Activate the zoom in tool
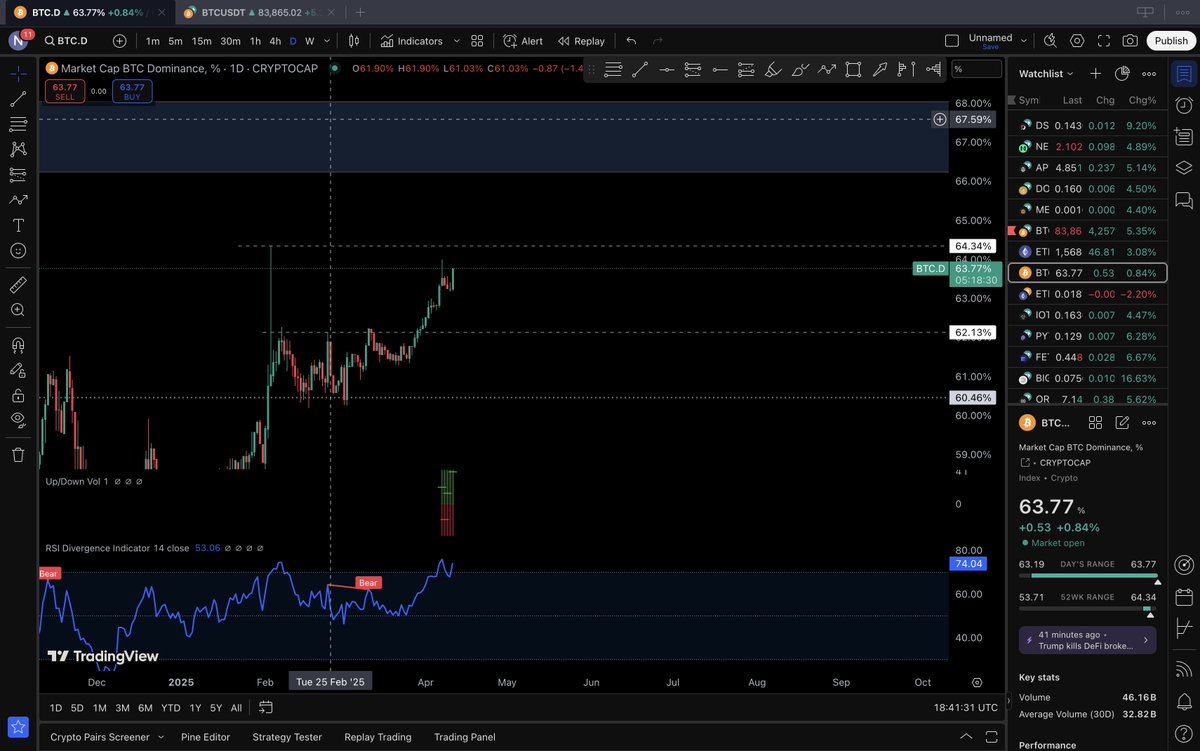 [18, 310]
